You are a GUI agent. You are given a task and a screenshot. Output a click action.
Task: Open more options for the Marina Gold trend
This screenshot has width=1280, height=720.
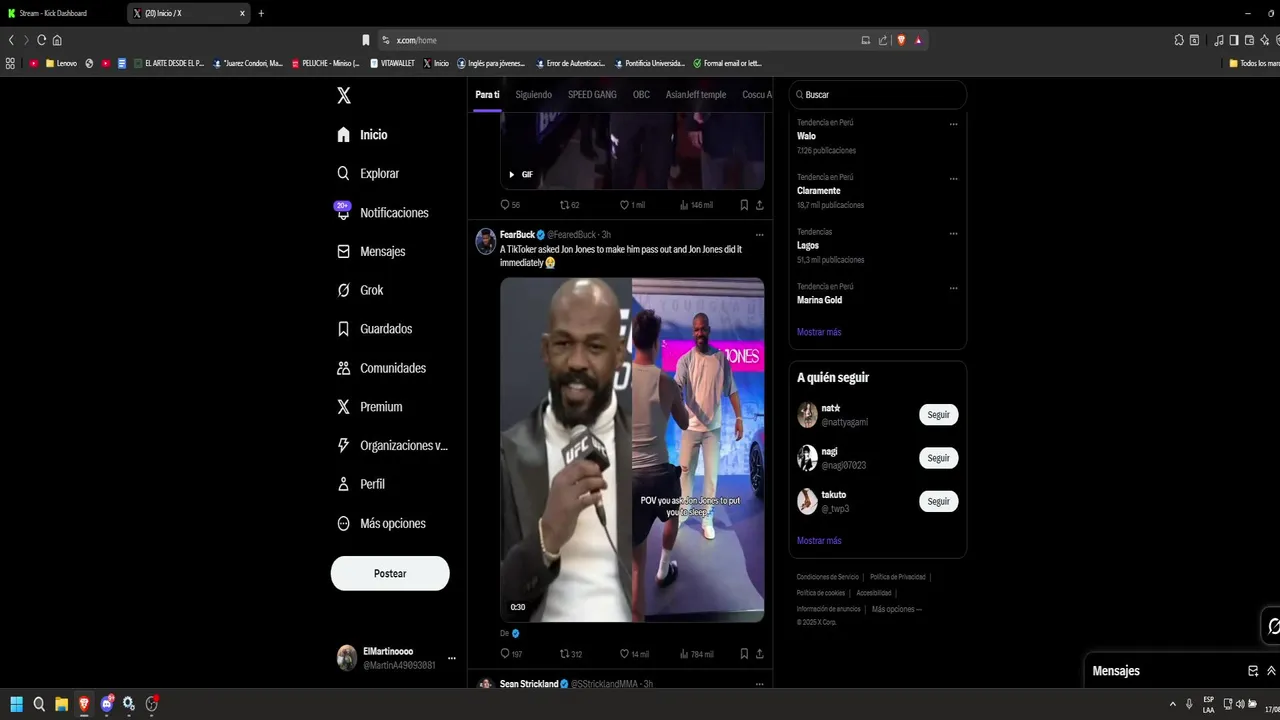click(x=953, y=288)
